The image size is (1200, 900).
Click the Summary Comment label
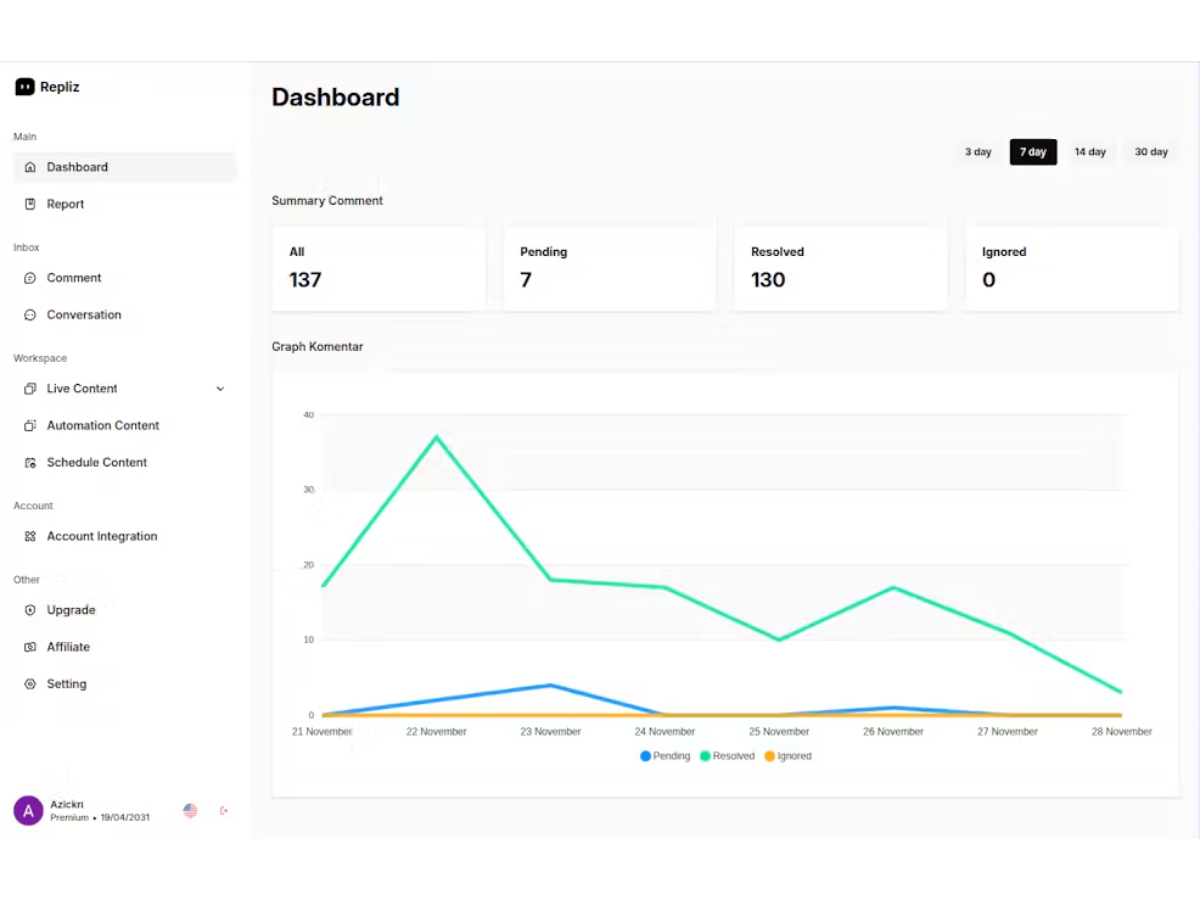[327, 201]
